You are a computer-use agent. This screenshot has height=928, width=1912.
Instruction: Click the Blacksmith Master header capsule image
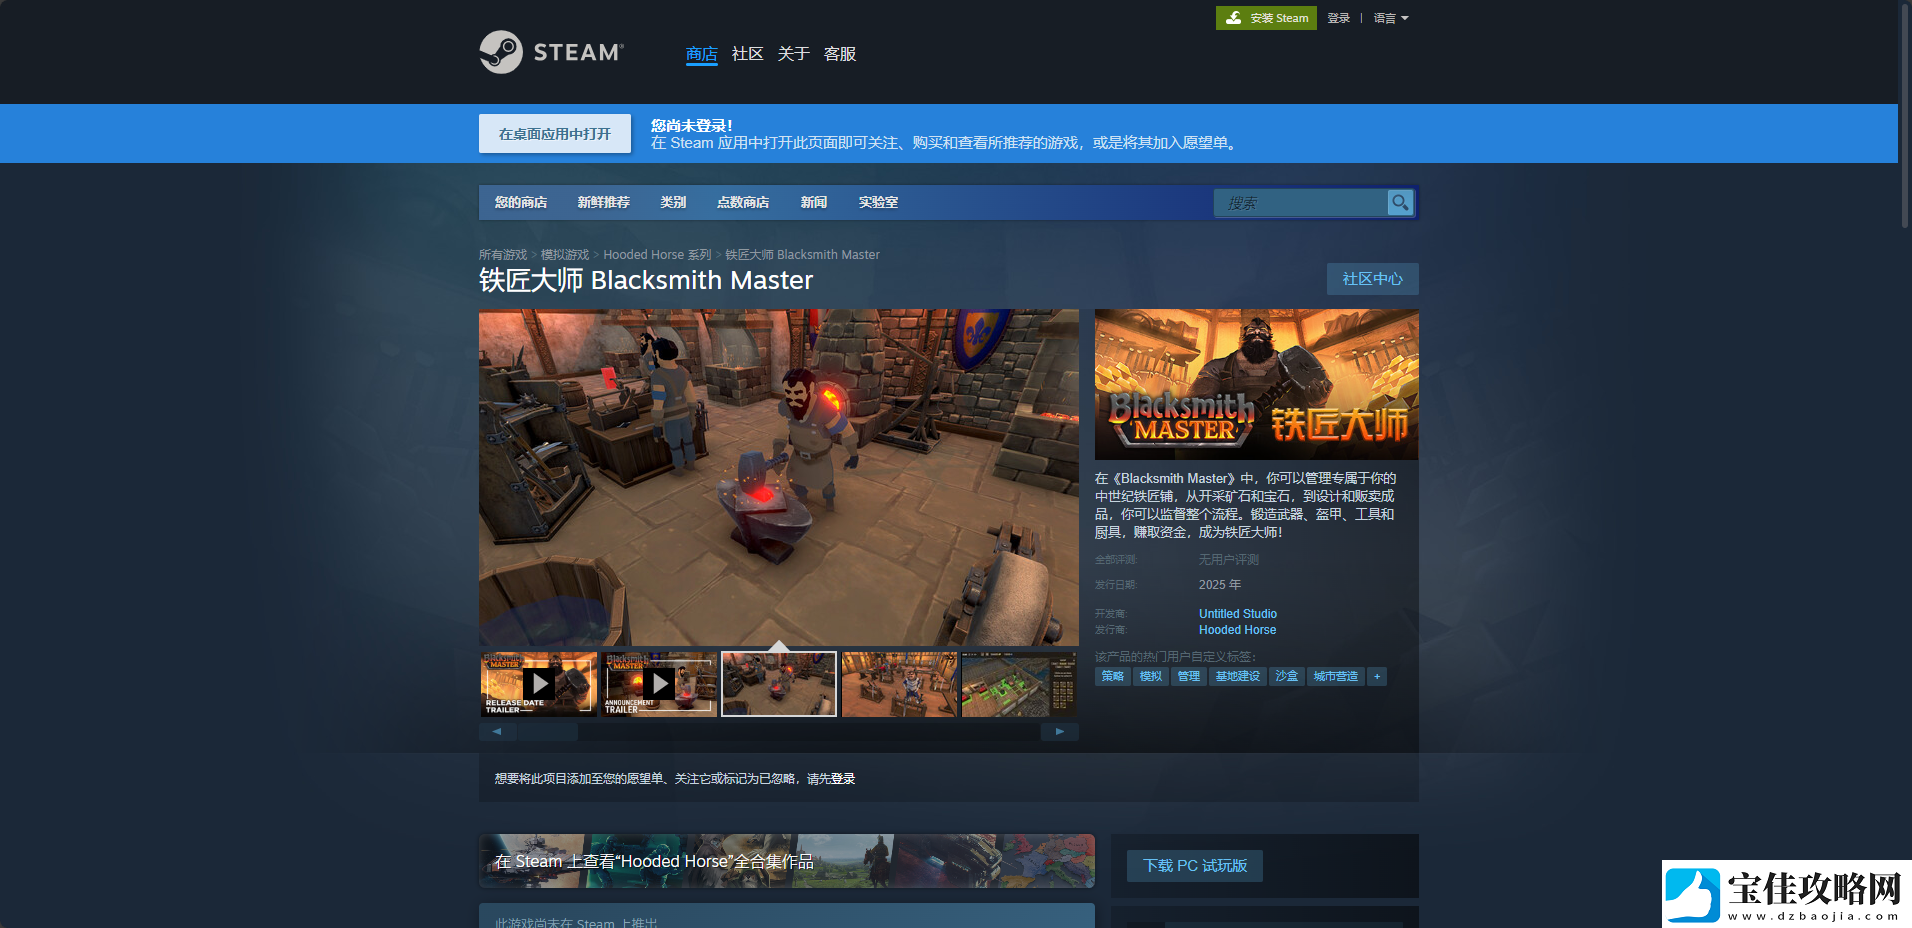(1257, 384)
